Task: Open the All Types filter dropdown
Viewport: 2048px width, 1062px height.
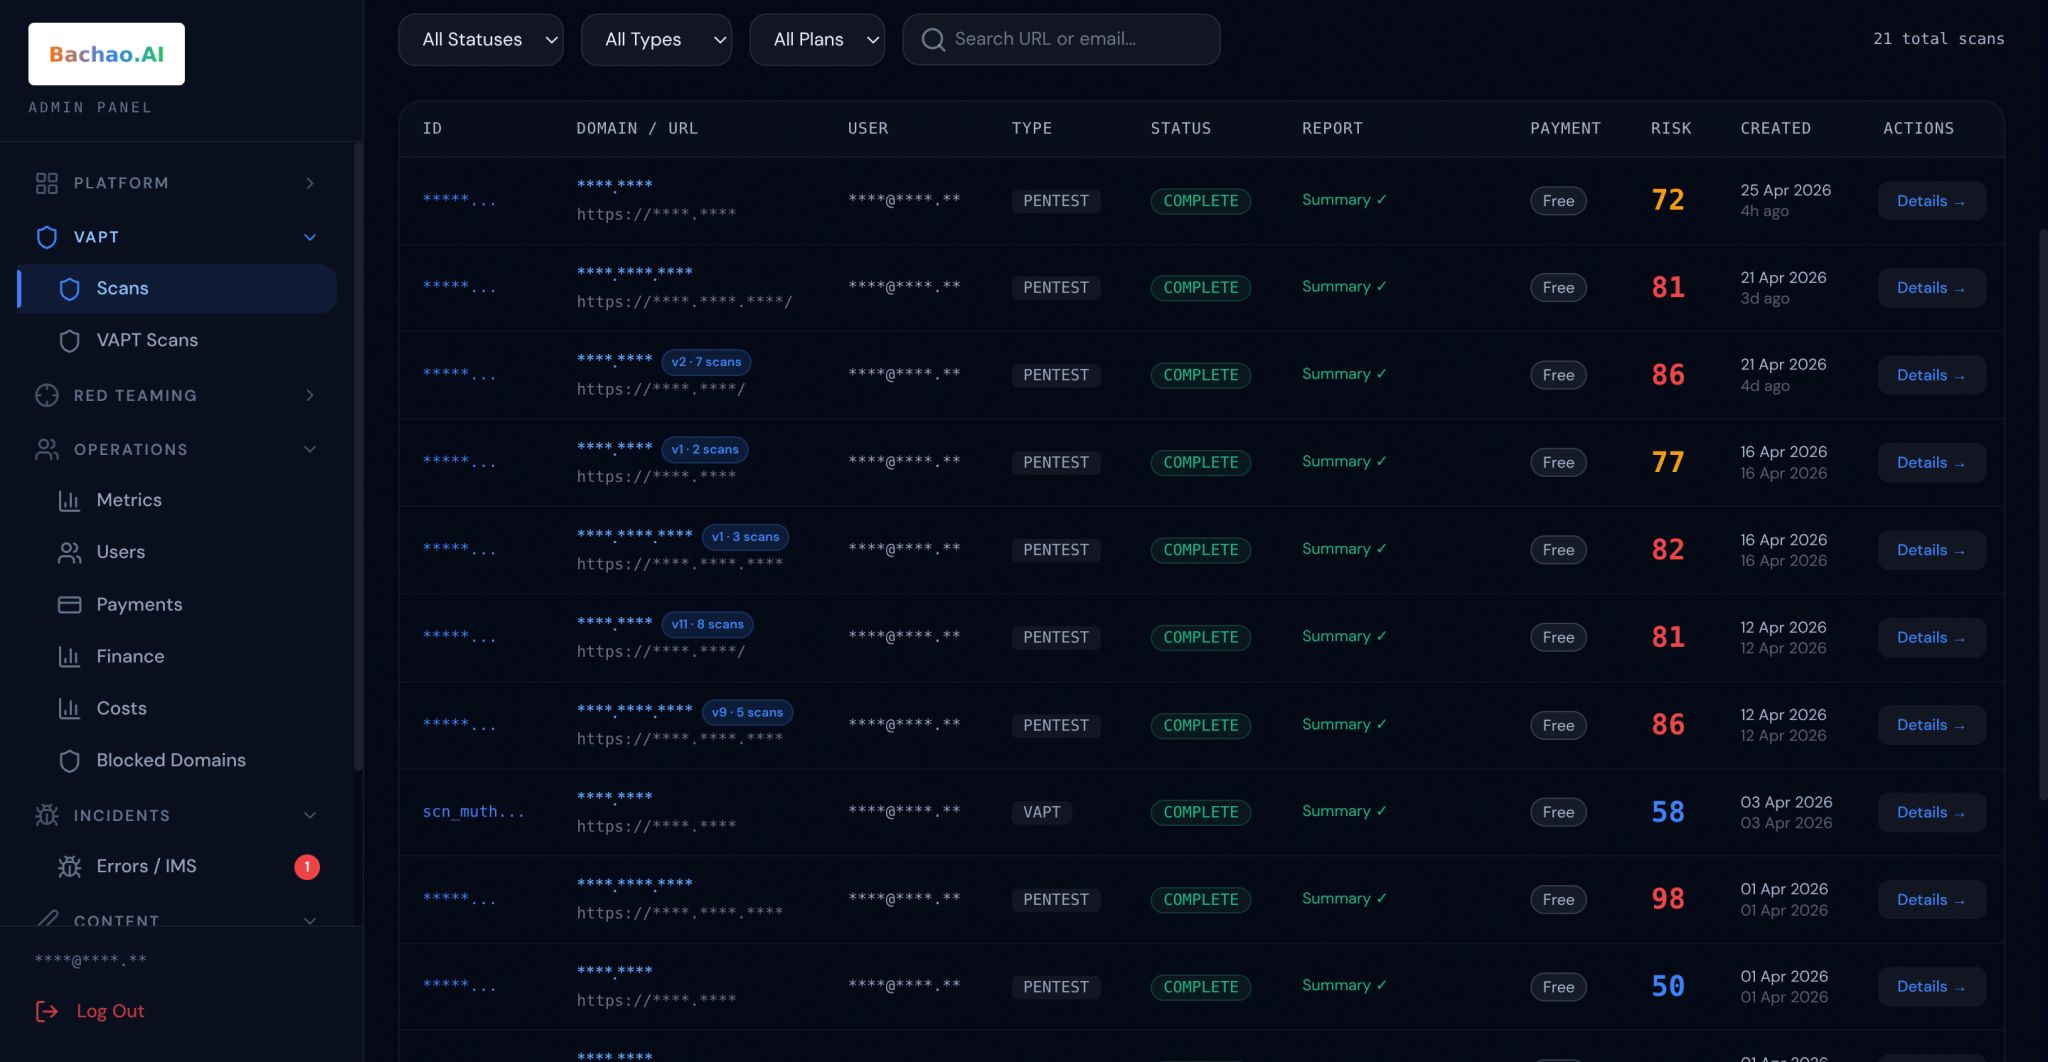Action: pos(656,40)
